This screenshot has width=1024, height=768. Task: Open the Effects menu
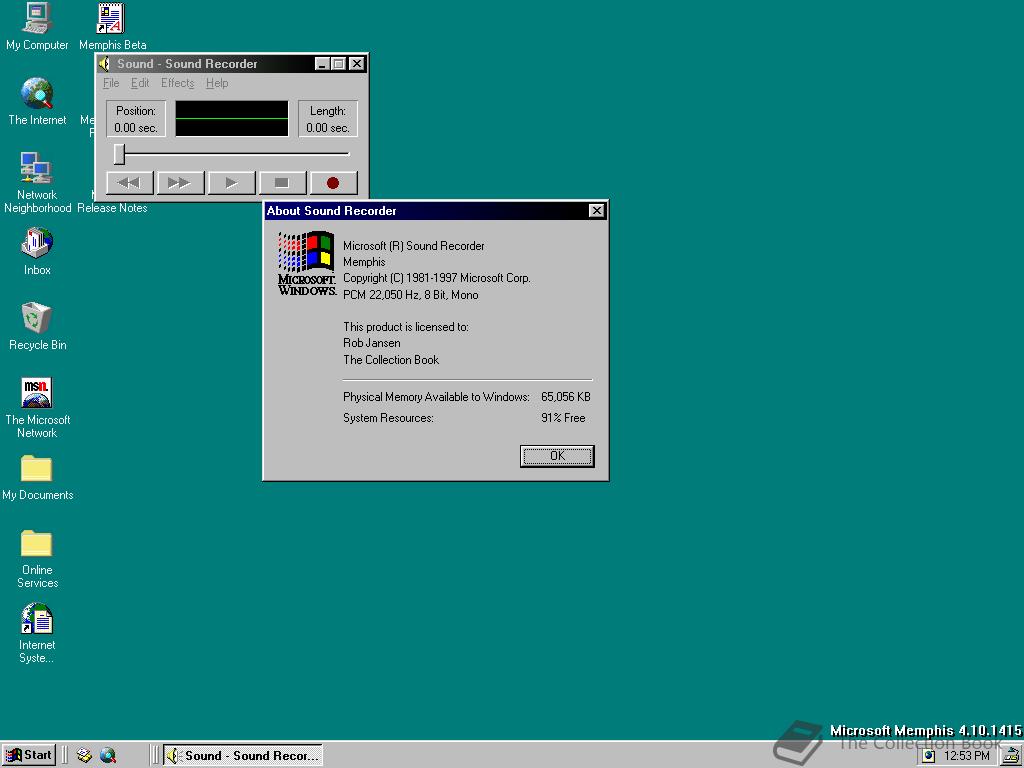[177, 83]
